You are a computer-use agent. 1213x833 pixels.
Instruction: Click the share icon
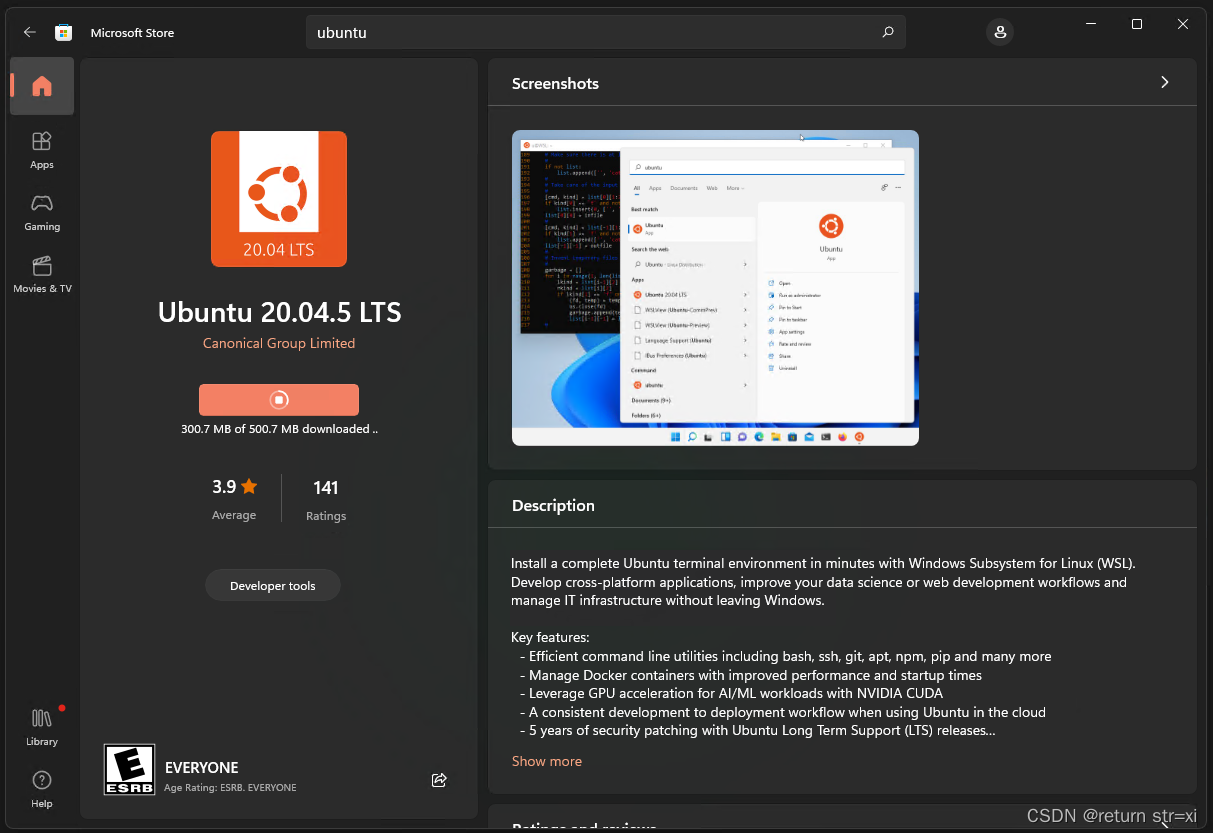[439, 780]
